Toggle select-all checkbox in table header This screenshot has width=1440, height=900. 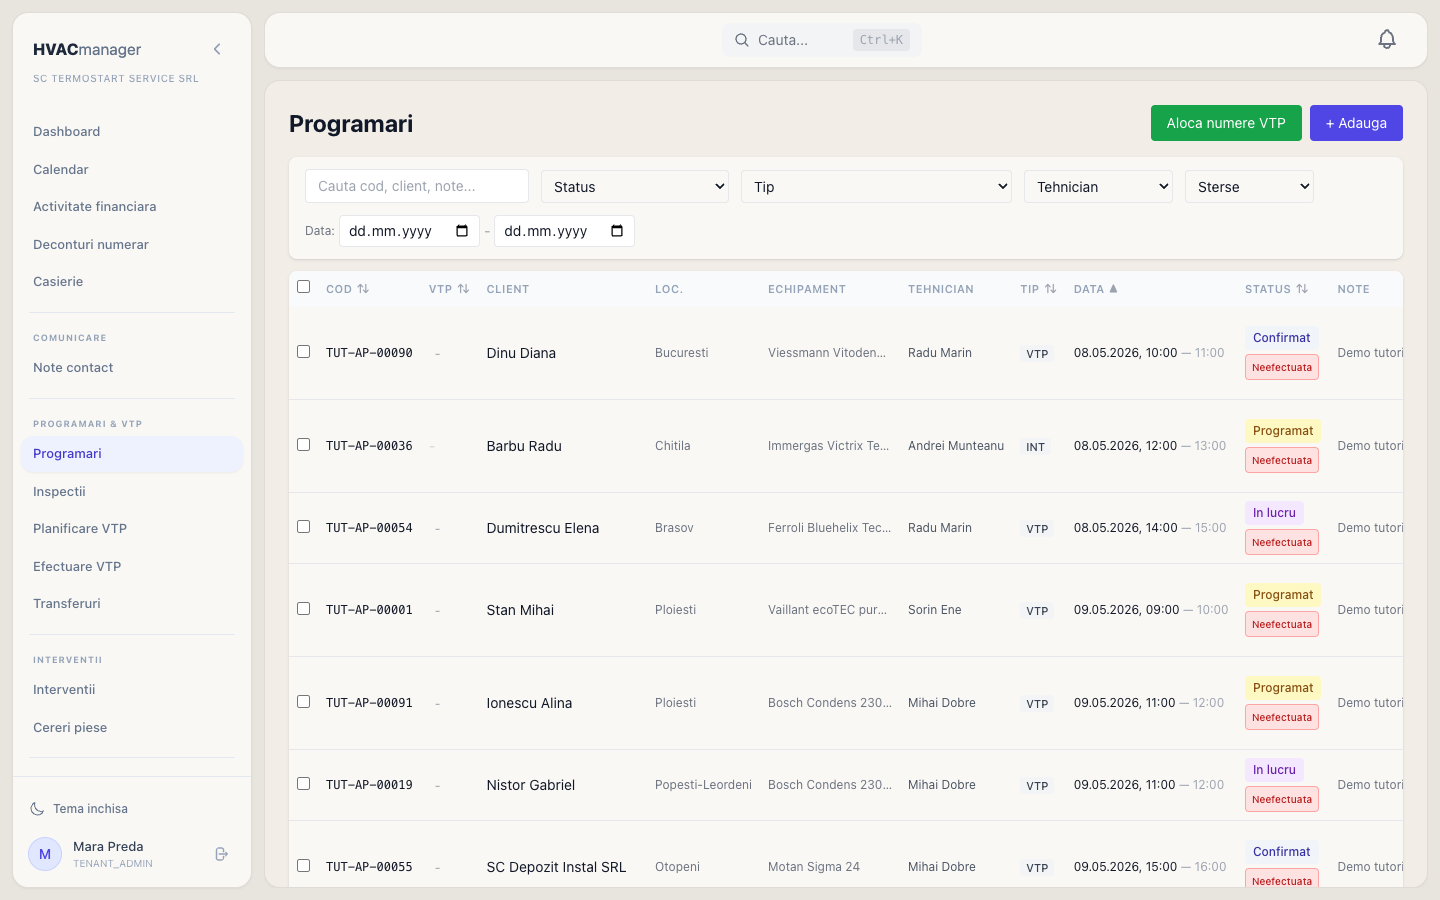click(x=303, y=287)
